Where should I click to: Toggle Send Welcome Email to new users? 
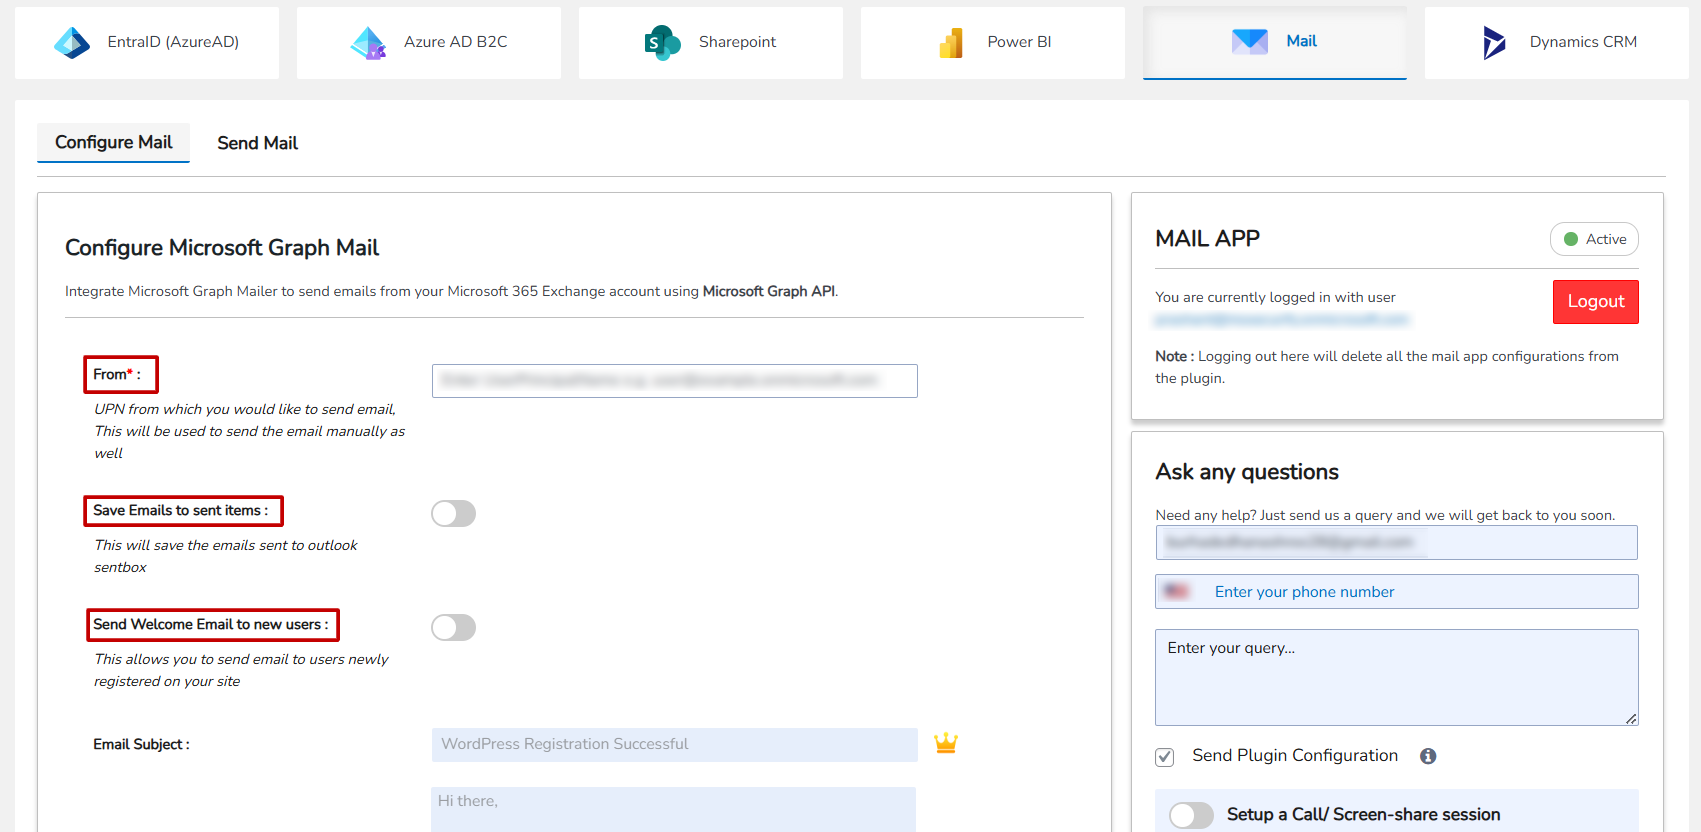453,627
